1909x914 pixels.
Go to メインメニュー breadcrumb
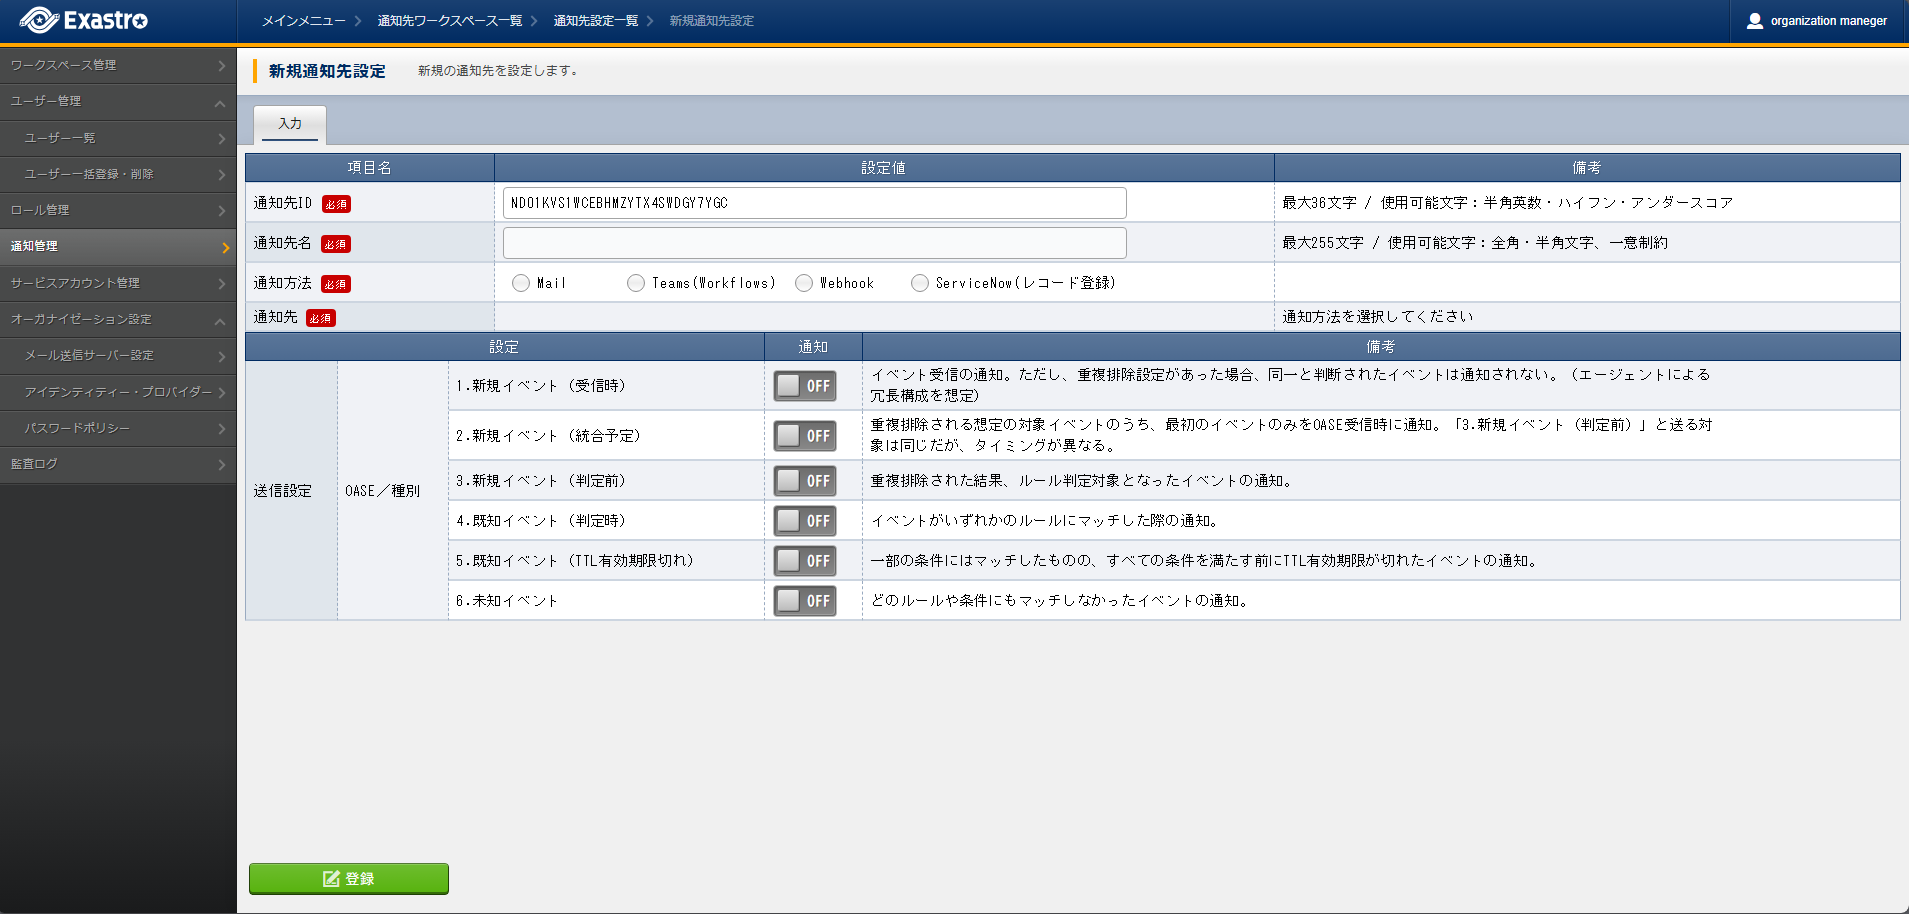click(x=303, y=21)
